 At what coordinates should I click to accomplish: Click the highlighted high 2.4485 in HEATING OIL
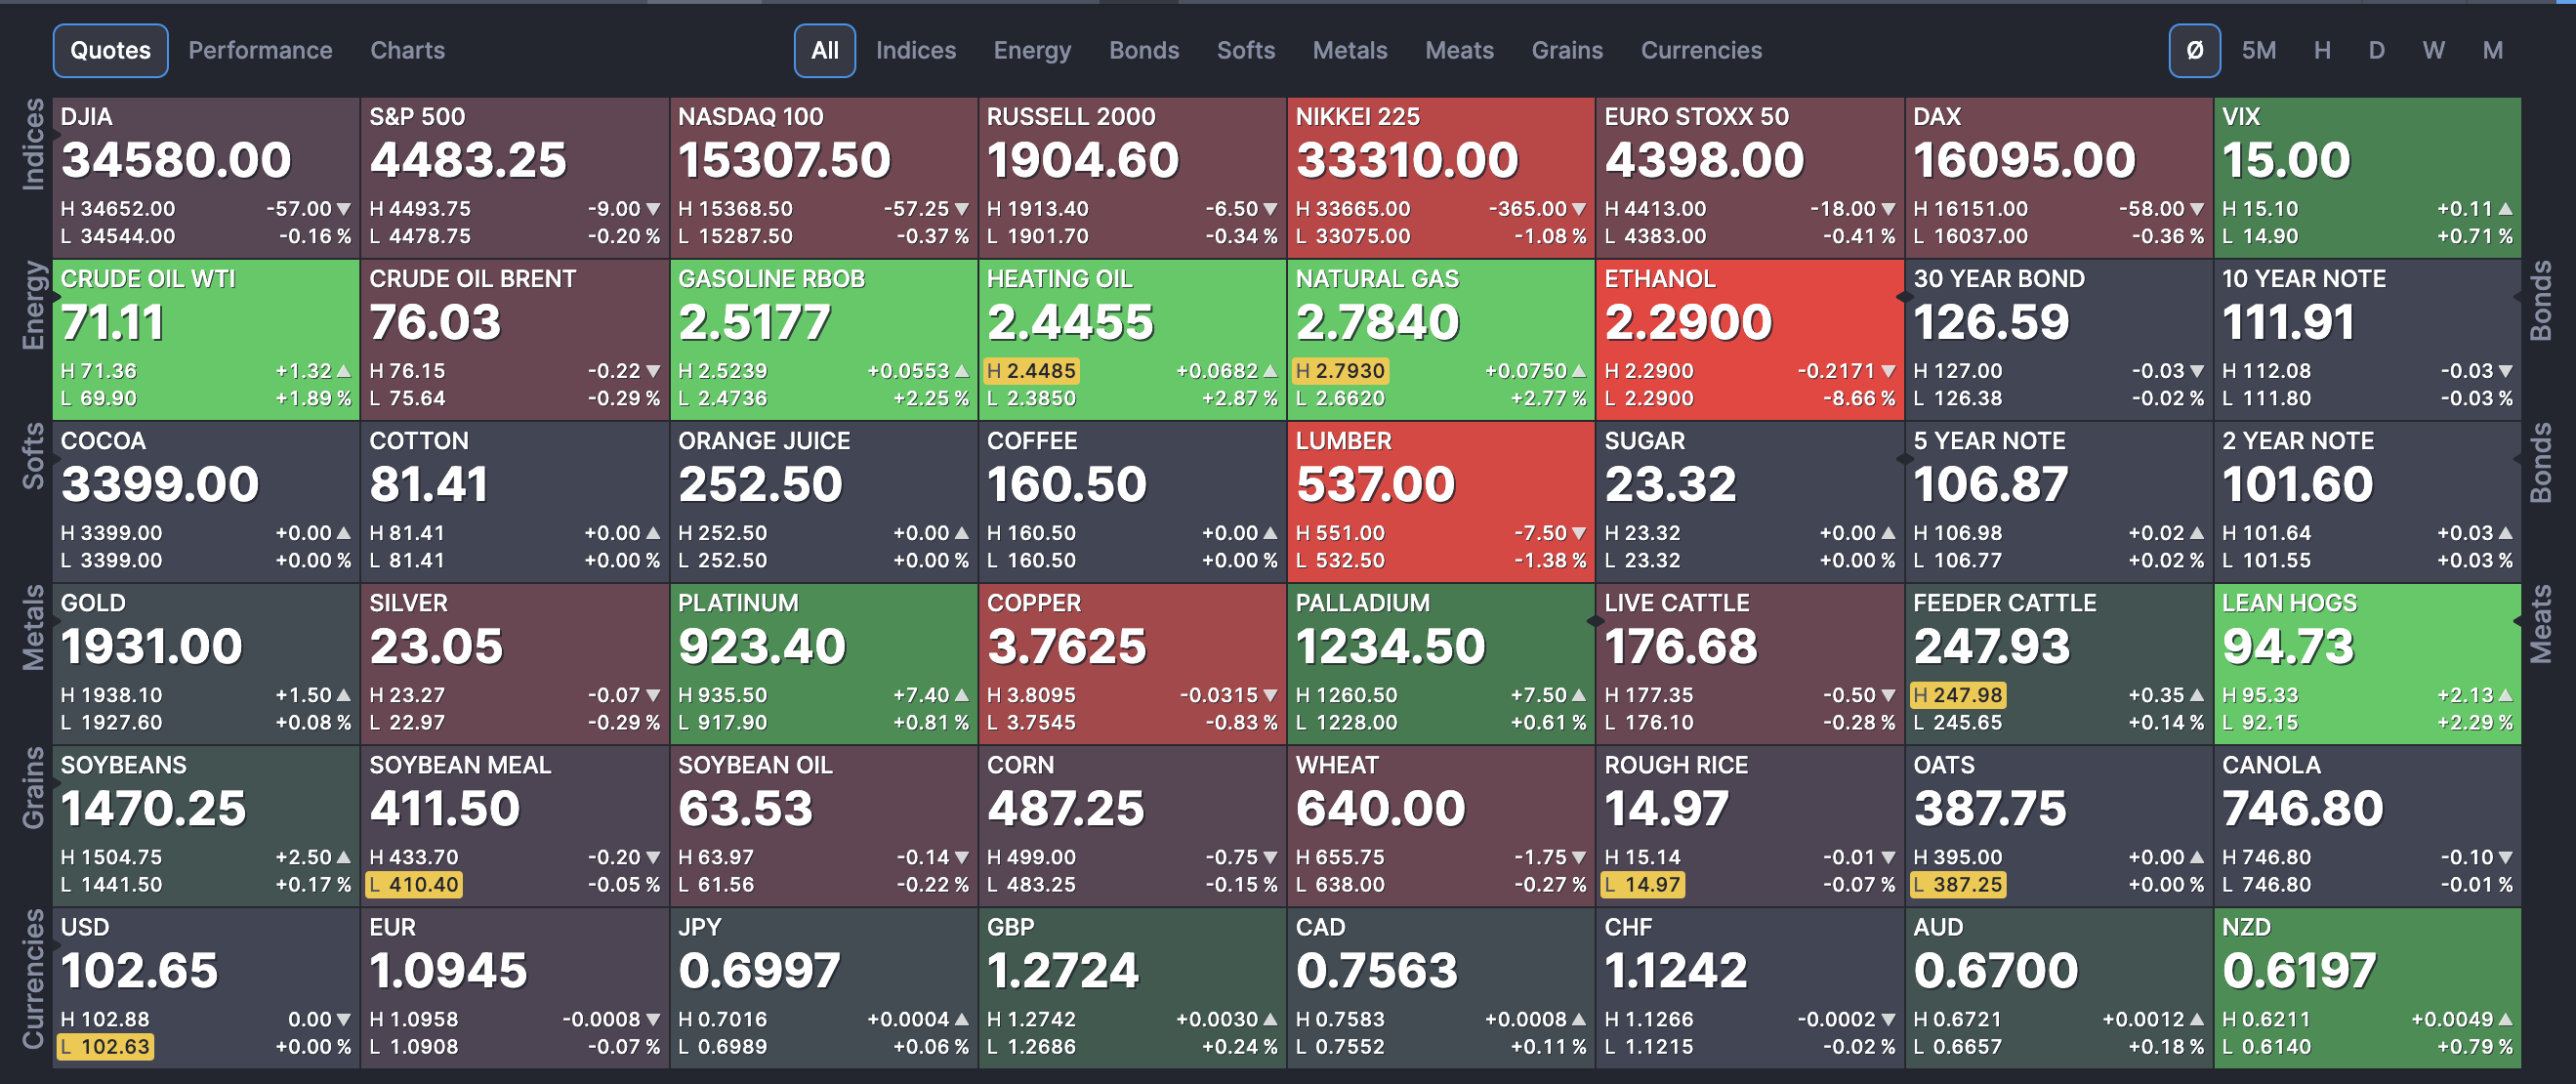coord(1031,371)
